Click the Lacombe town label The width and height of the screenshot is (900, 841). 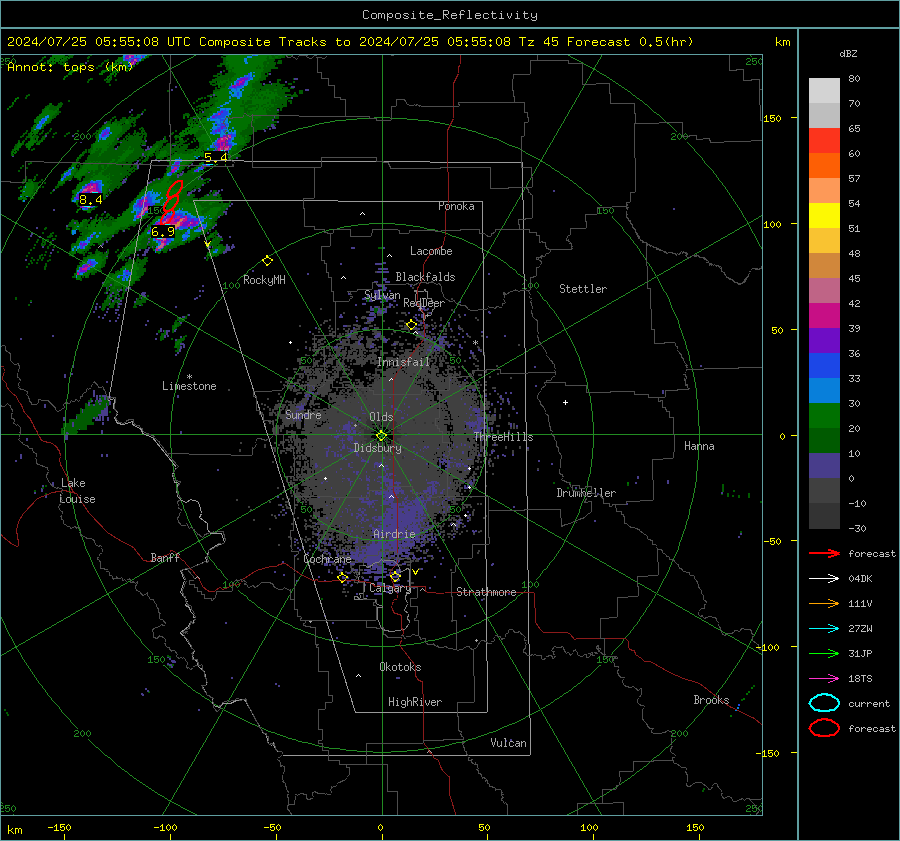tap(431, 251)
